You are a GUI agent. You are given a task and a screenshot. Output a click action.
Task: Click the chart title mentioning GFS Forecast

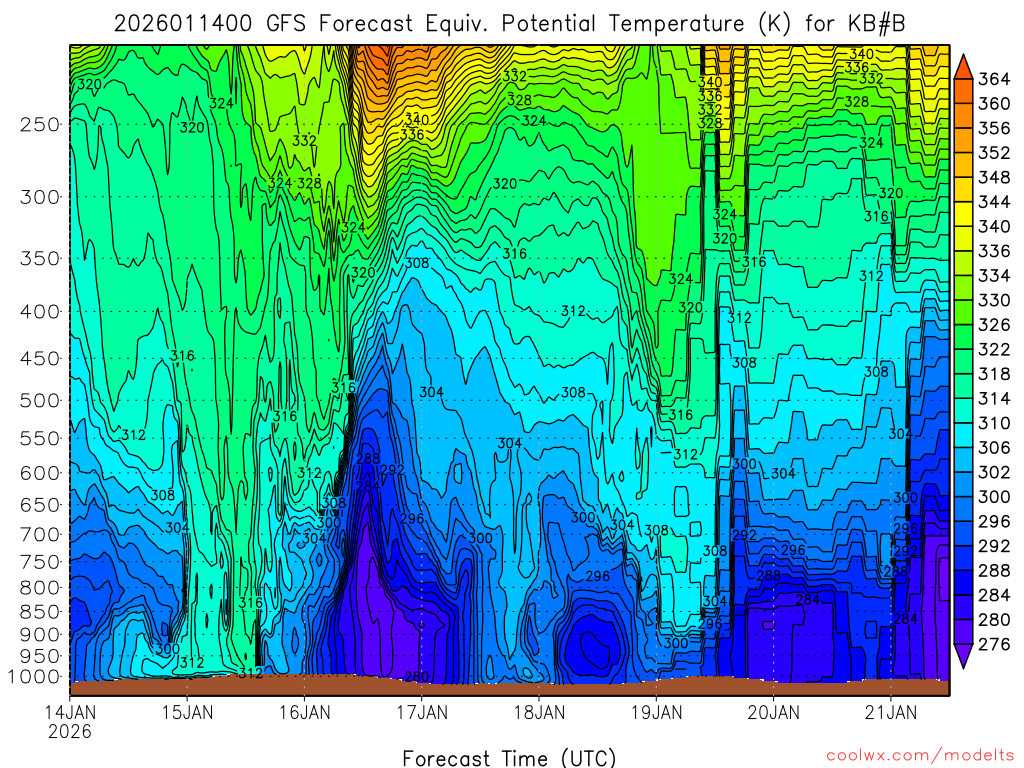[x=509, y=24]
